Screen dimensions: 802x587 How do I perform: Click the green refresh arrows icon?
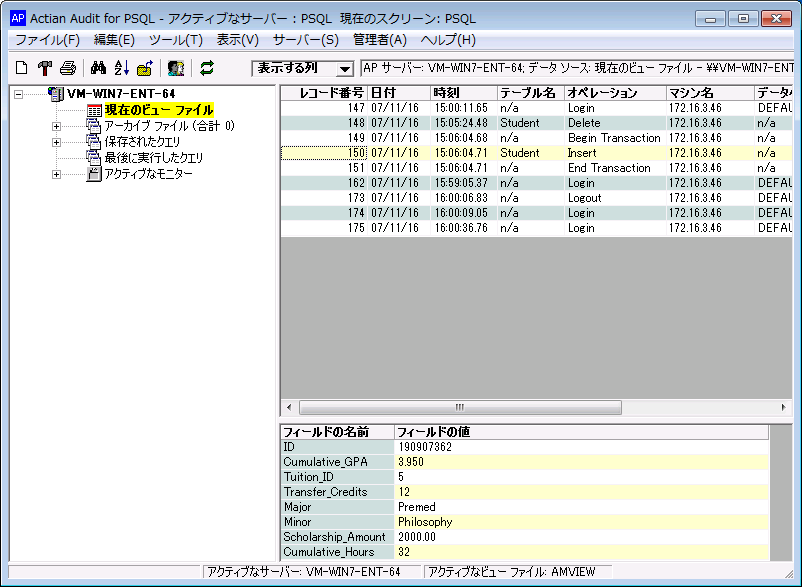(207, 68)
